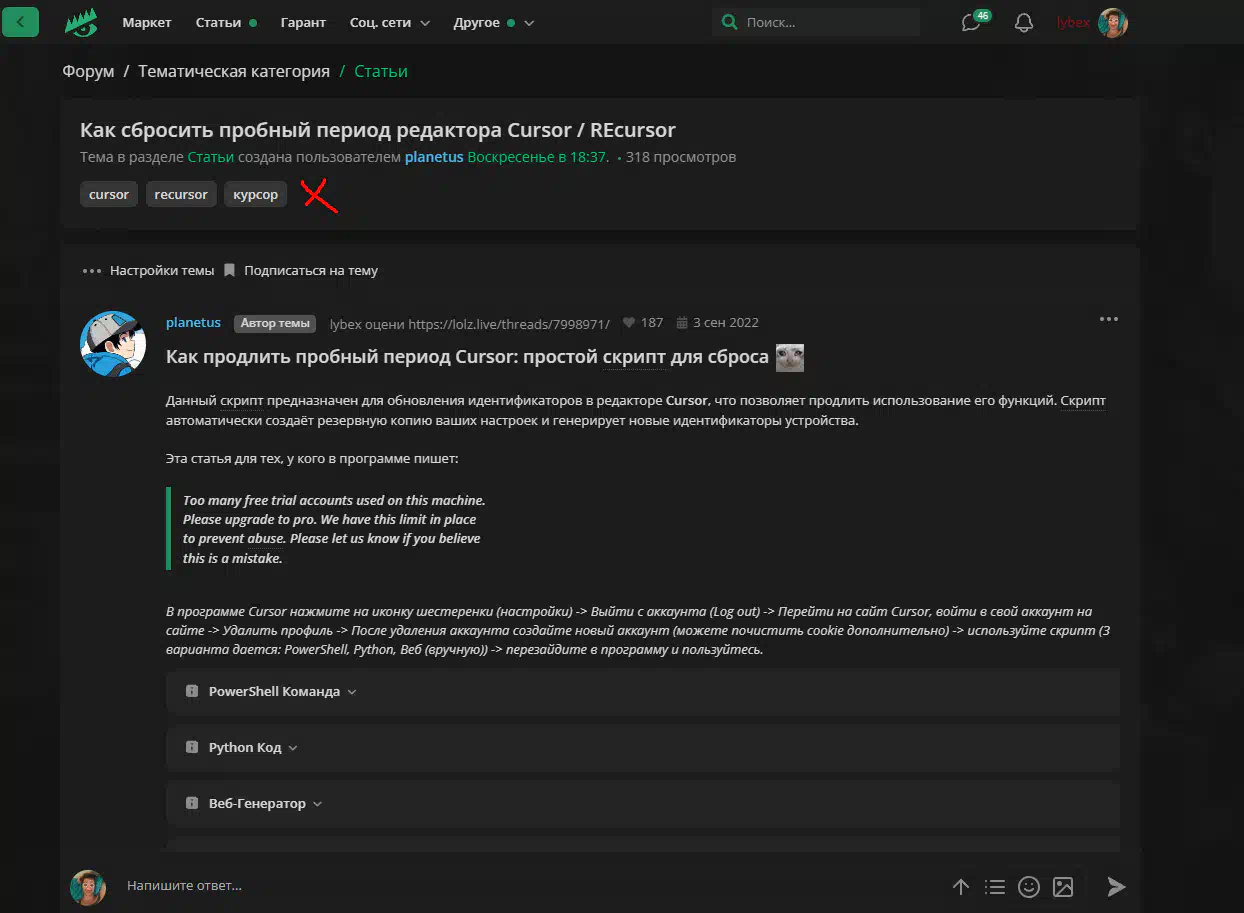This screenshot has width=1244, height=913.
Task: Open the conversations icon with 46 badge
Action: (x=972, y=22)
